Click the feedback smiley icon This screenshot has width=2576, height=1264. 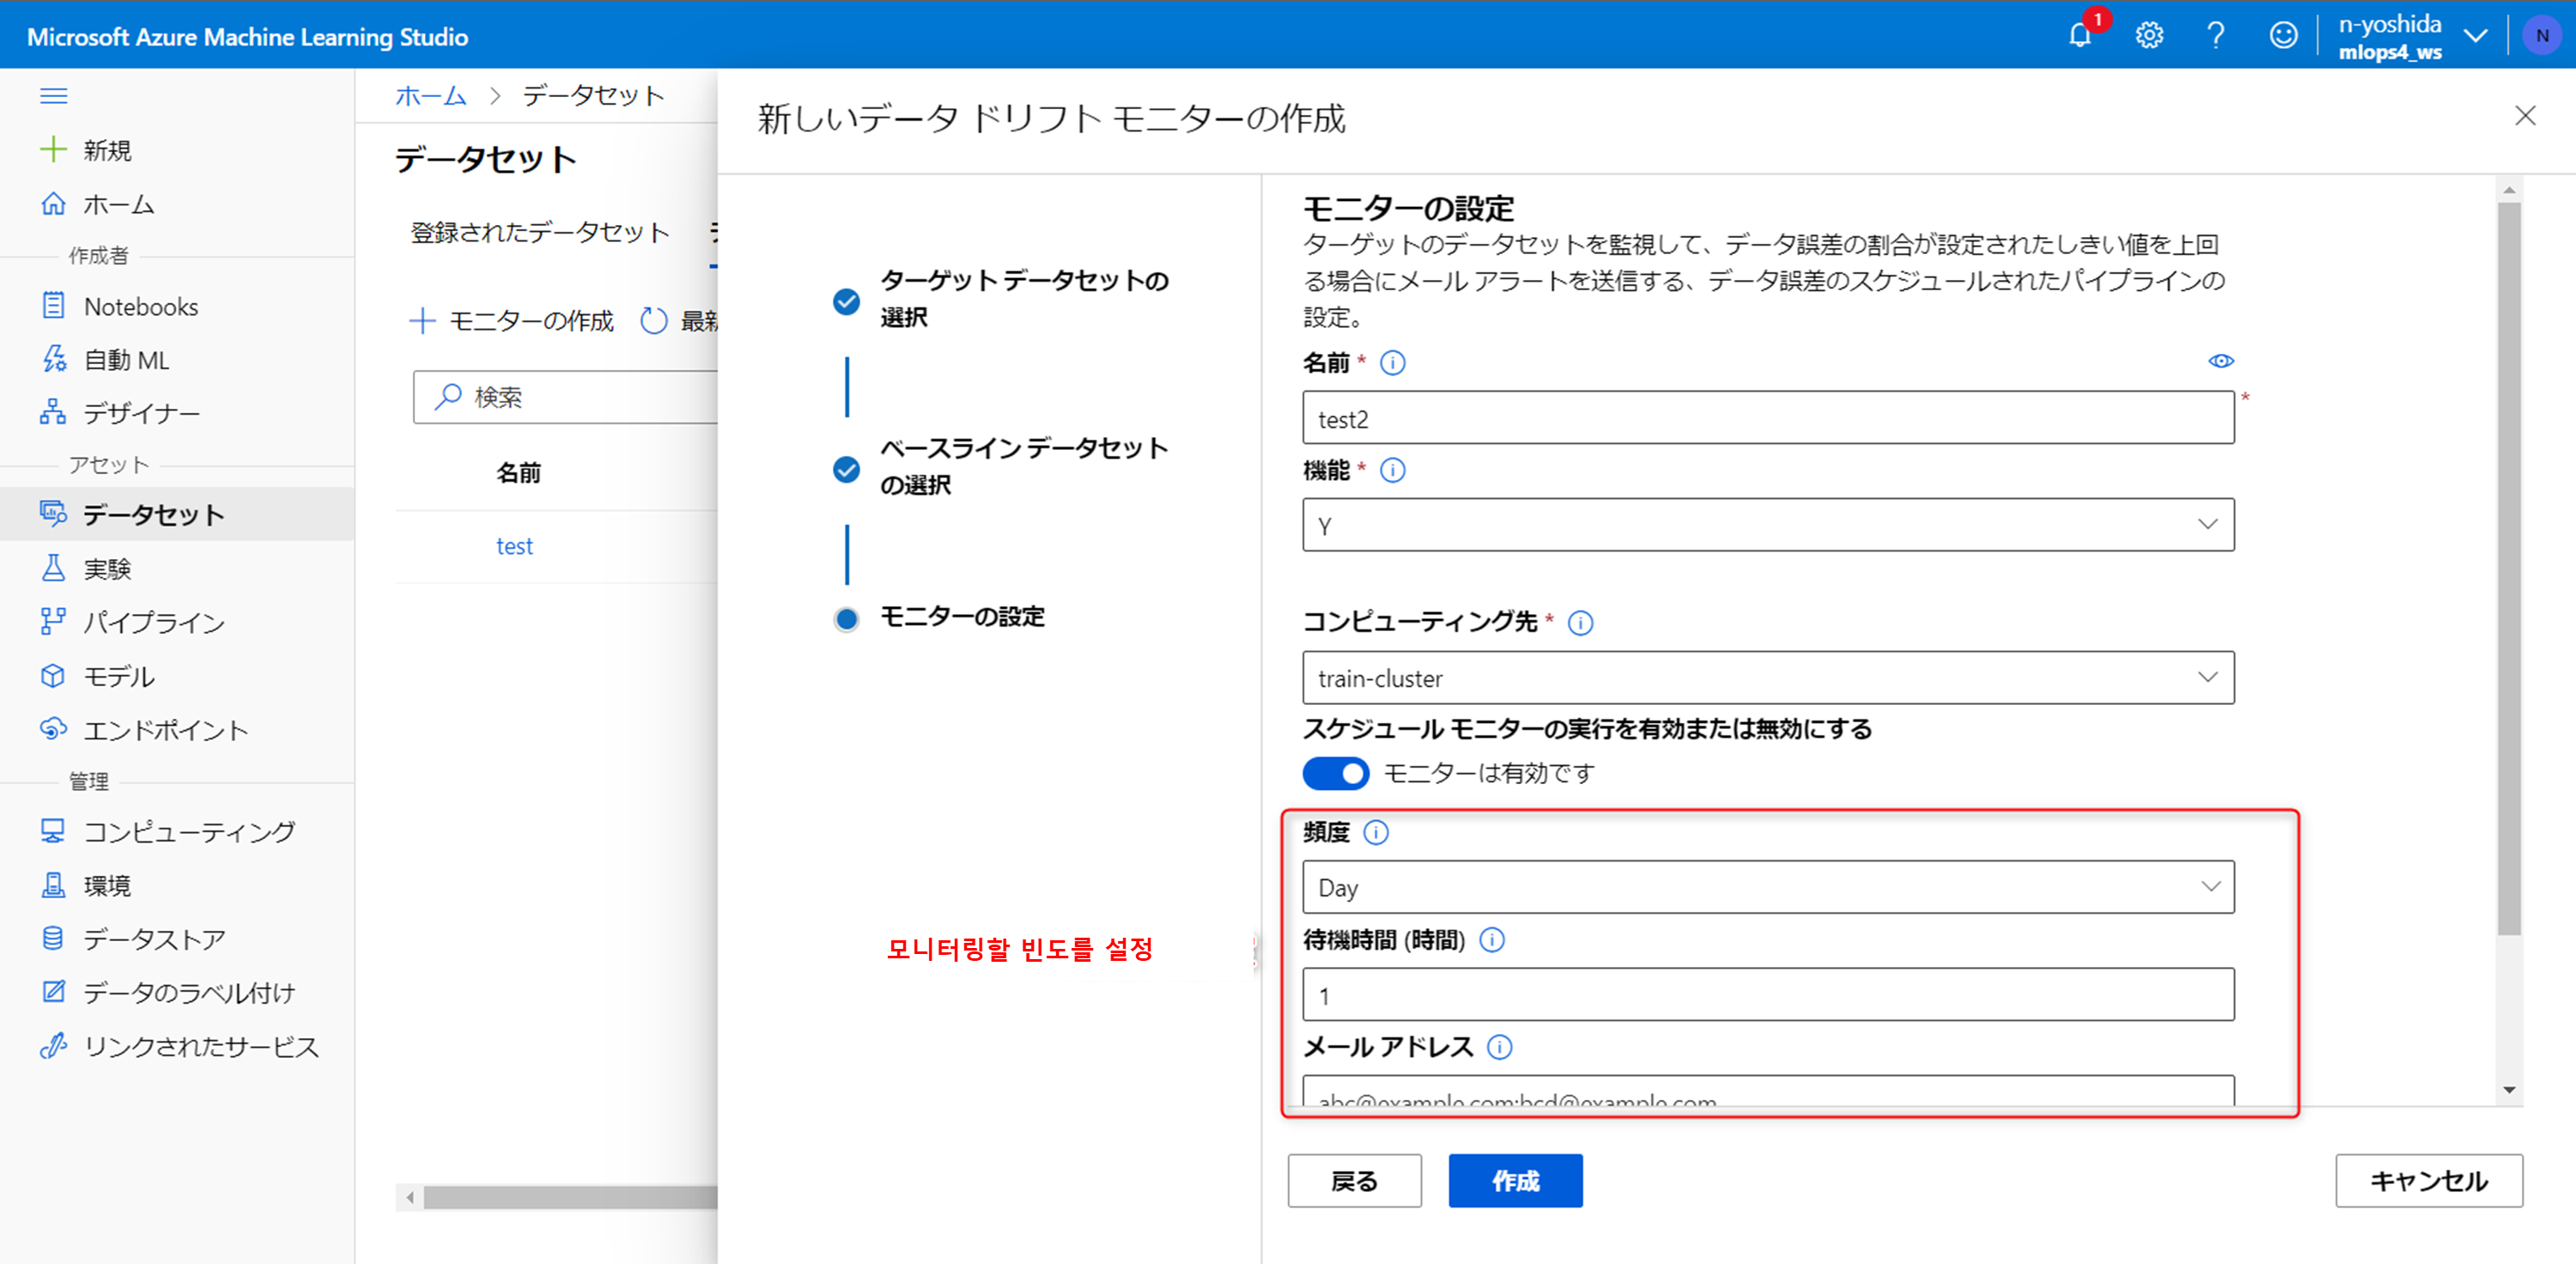[2283, 36]
